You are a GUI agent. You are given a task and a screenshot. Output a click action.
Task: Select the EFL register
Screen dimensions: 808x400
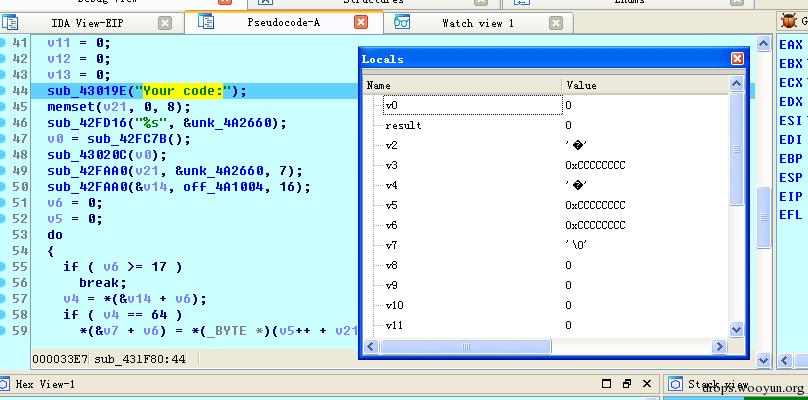point(791,215)
